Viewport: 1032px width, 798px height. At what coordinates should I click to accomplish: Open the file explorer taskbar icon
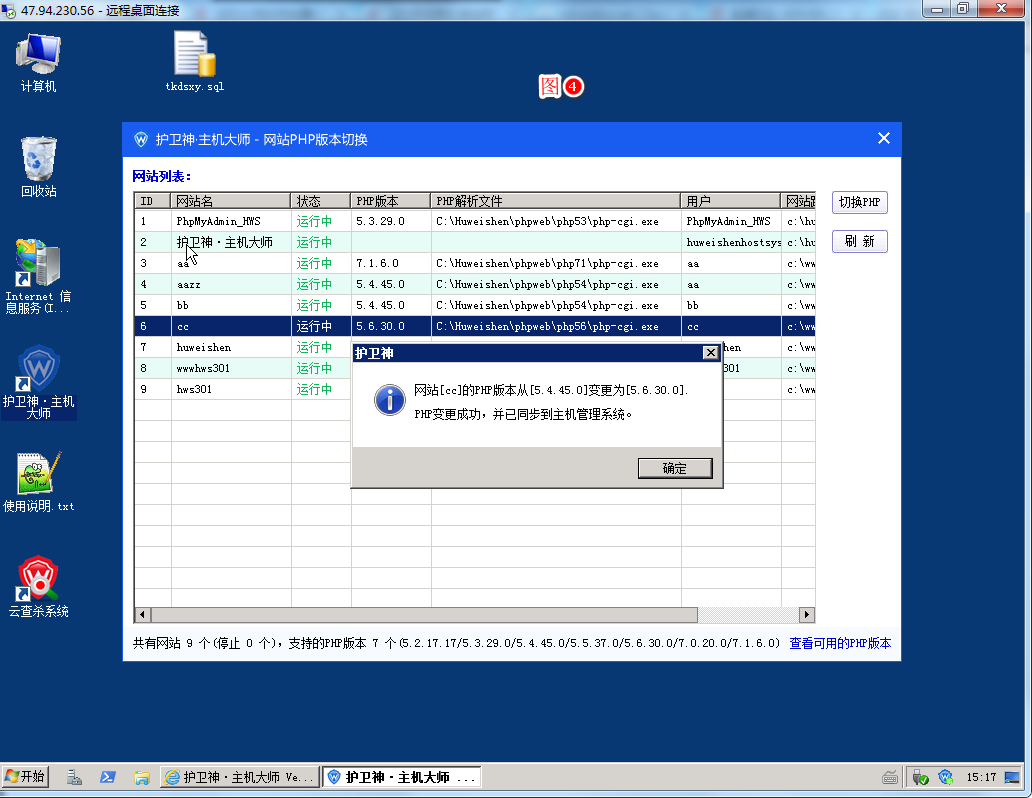[x=142, y=778]
